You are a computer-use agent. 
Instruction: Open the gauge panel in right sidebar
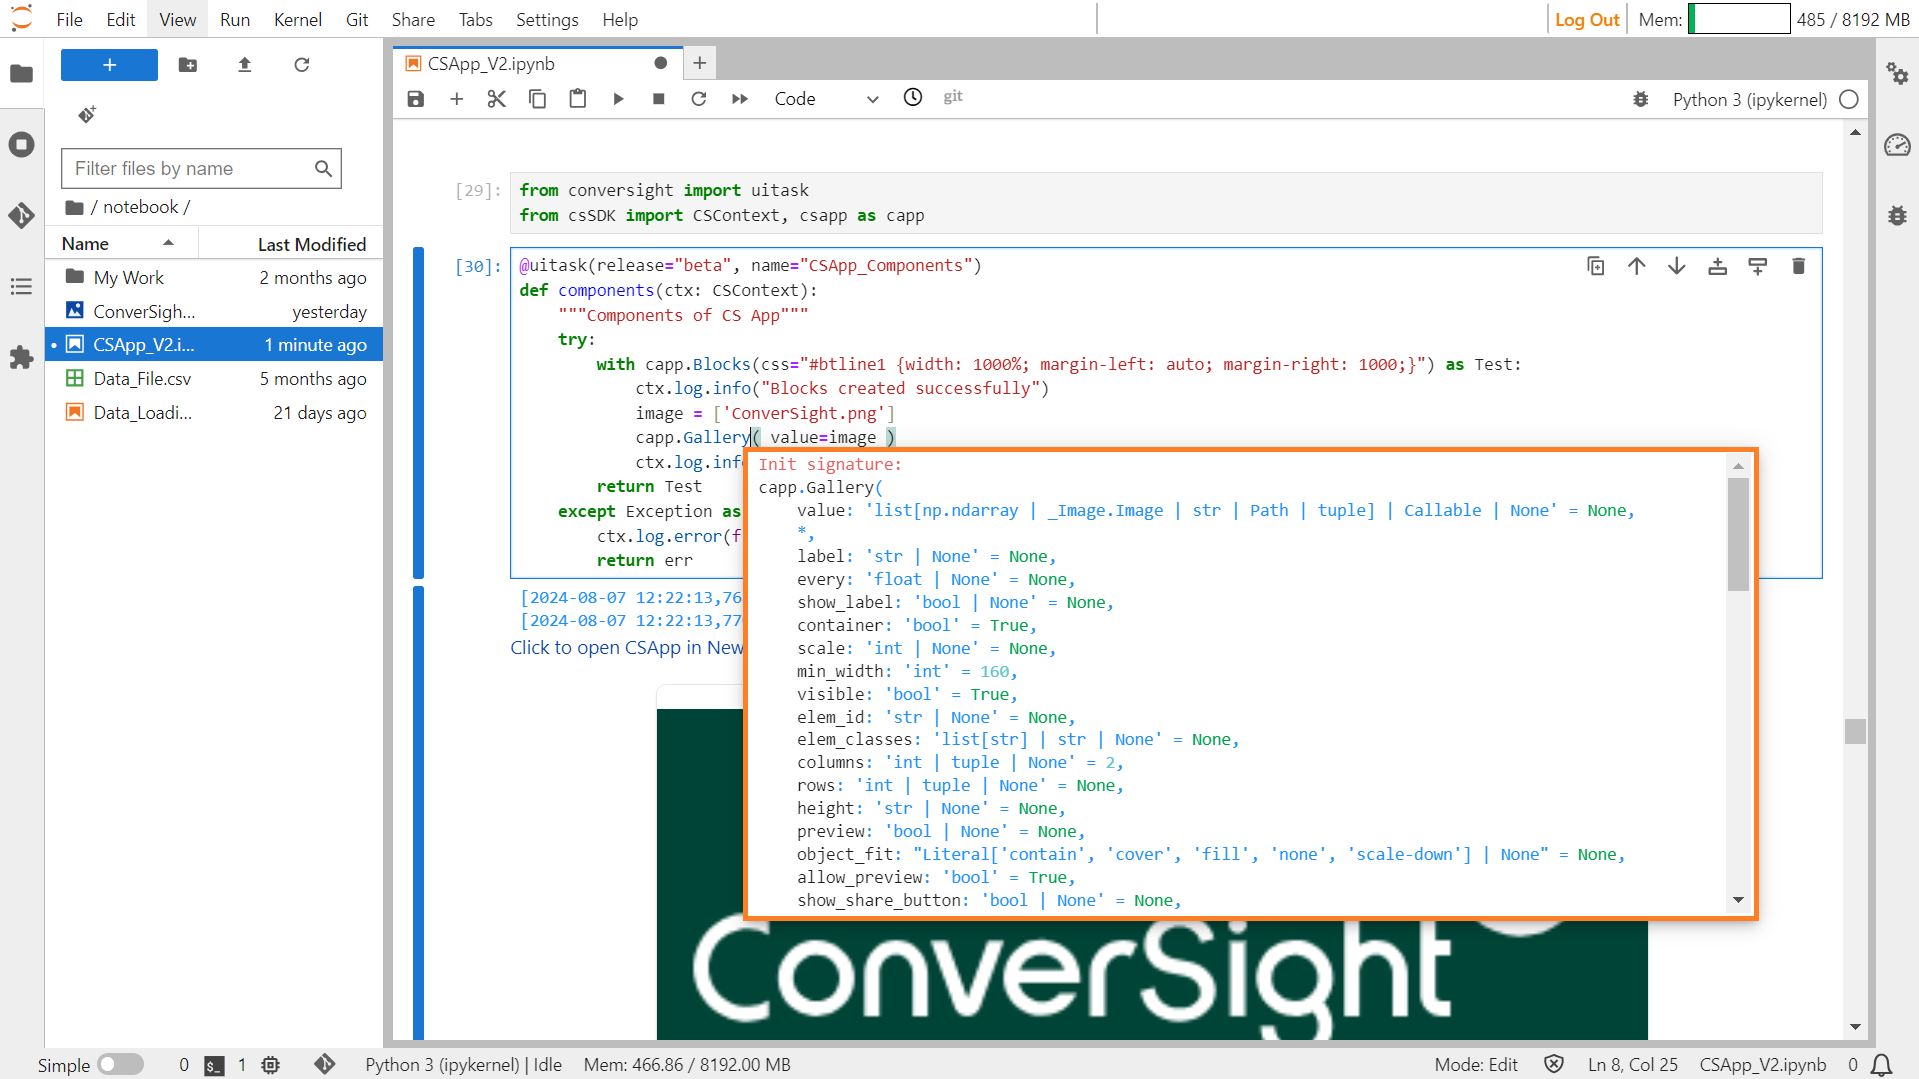(1897, 145)
